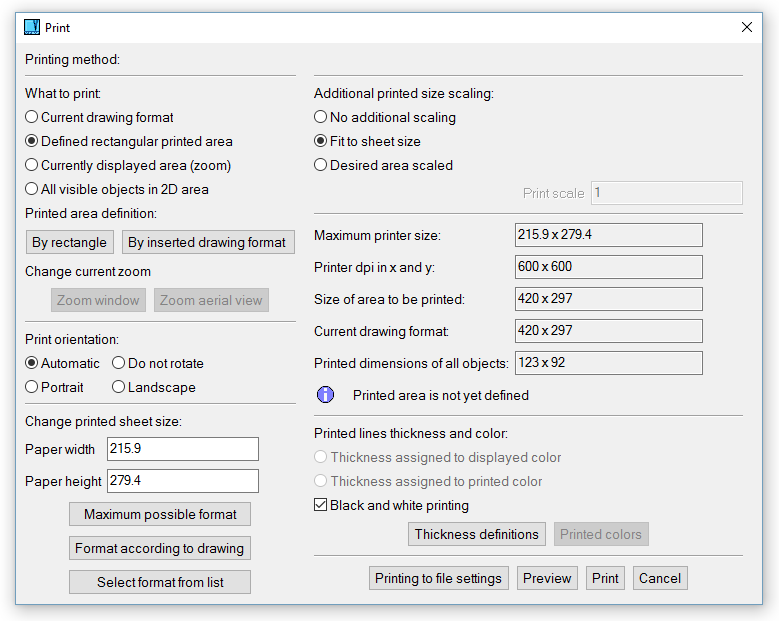Click into Paper width field
779x621 pixels.
point(182,449)
